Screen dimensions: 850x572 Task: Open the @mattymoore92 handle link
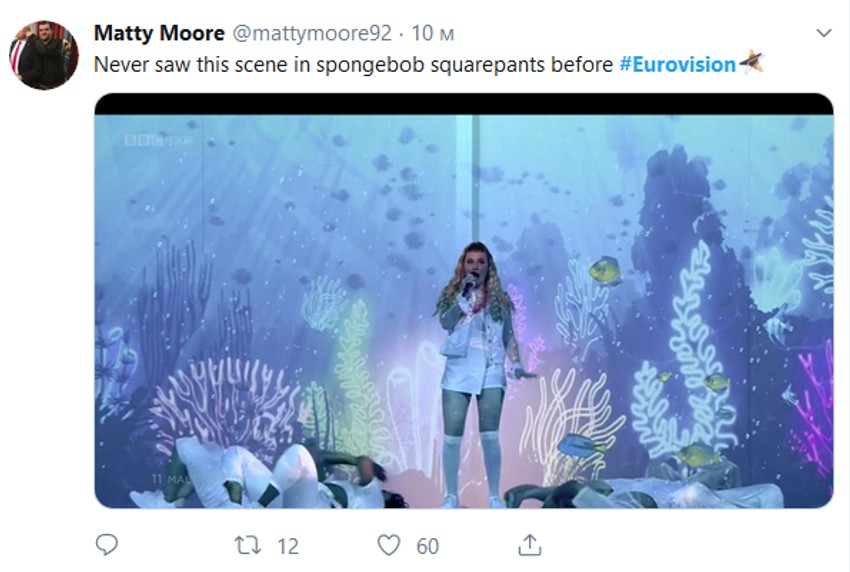tap(312, 33)
